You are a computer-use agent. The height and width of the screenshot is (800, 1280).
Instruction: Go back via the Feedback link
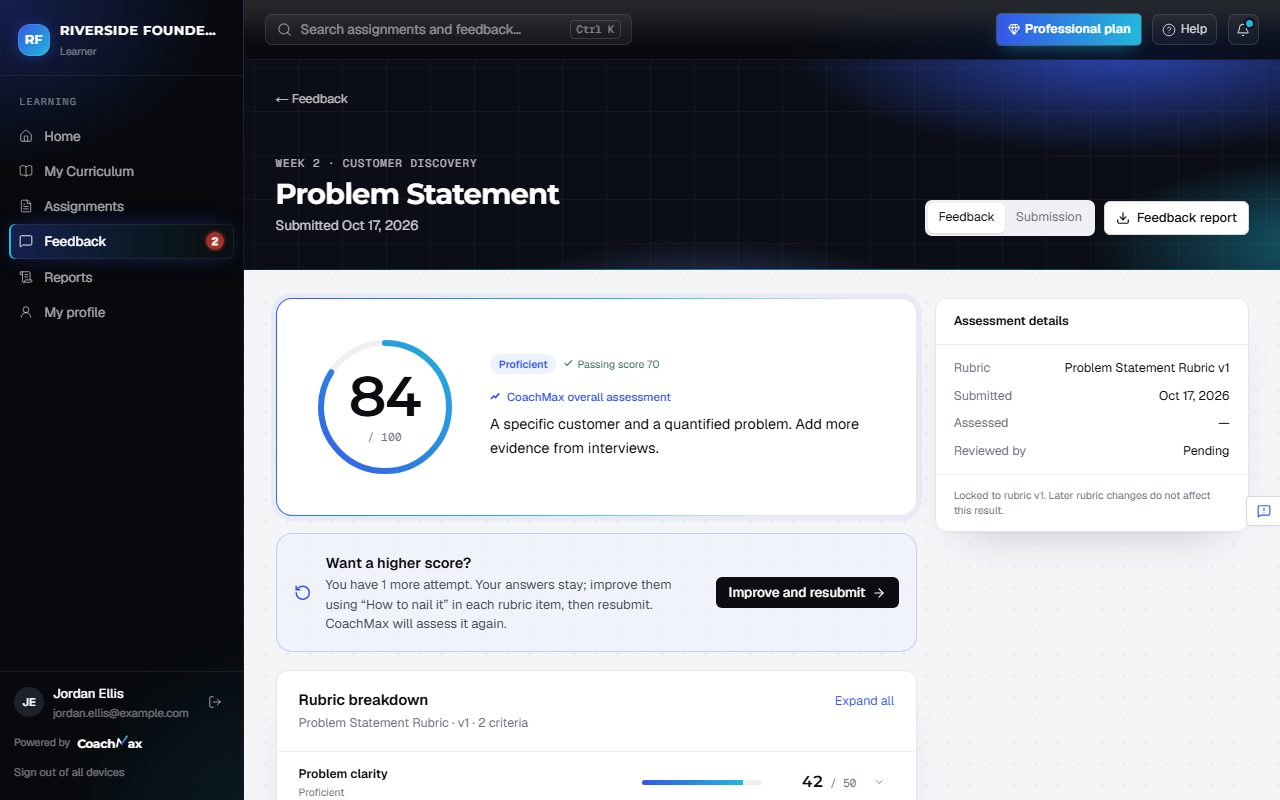(312, 99)
